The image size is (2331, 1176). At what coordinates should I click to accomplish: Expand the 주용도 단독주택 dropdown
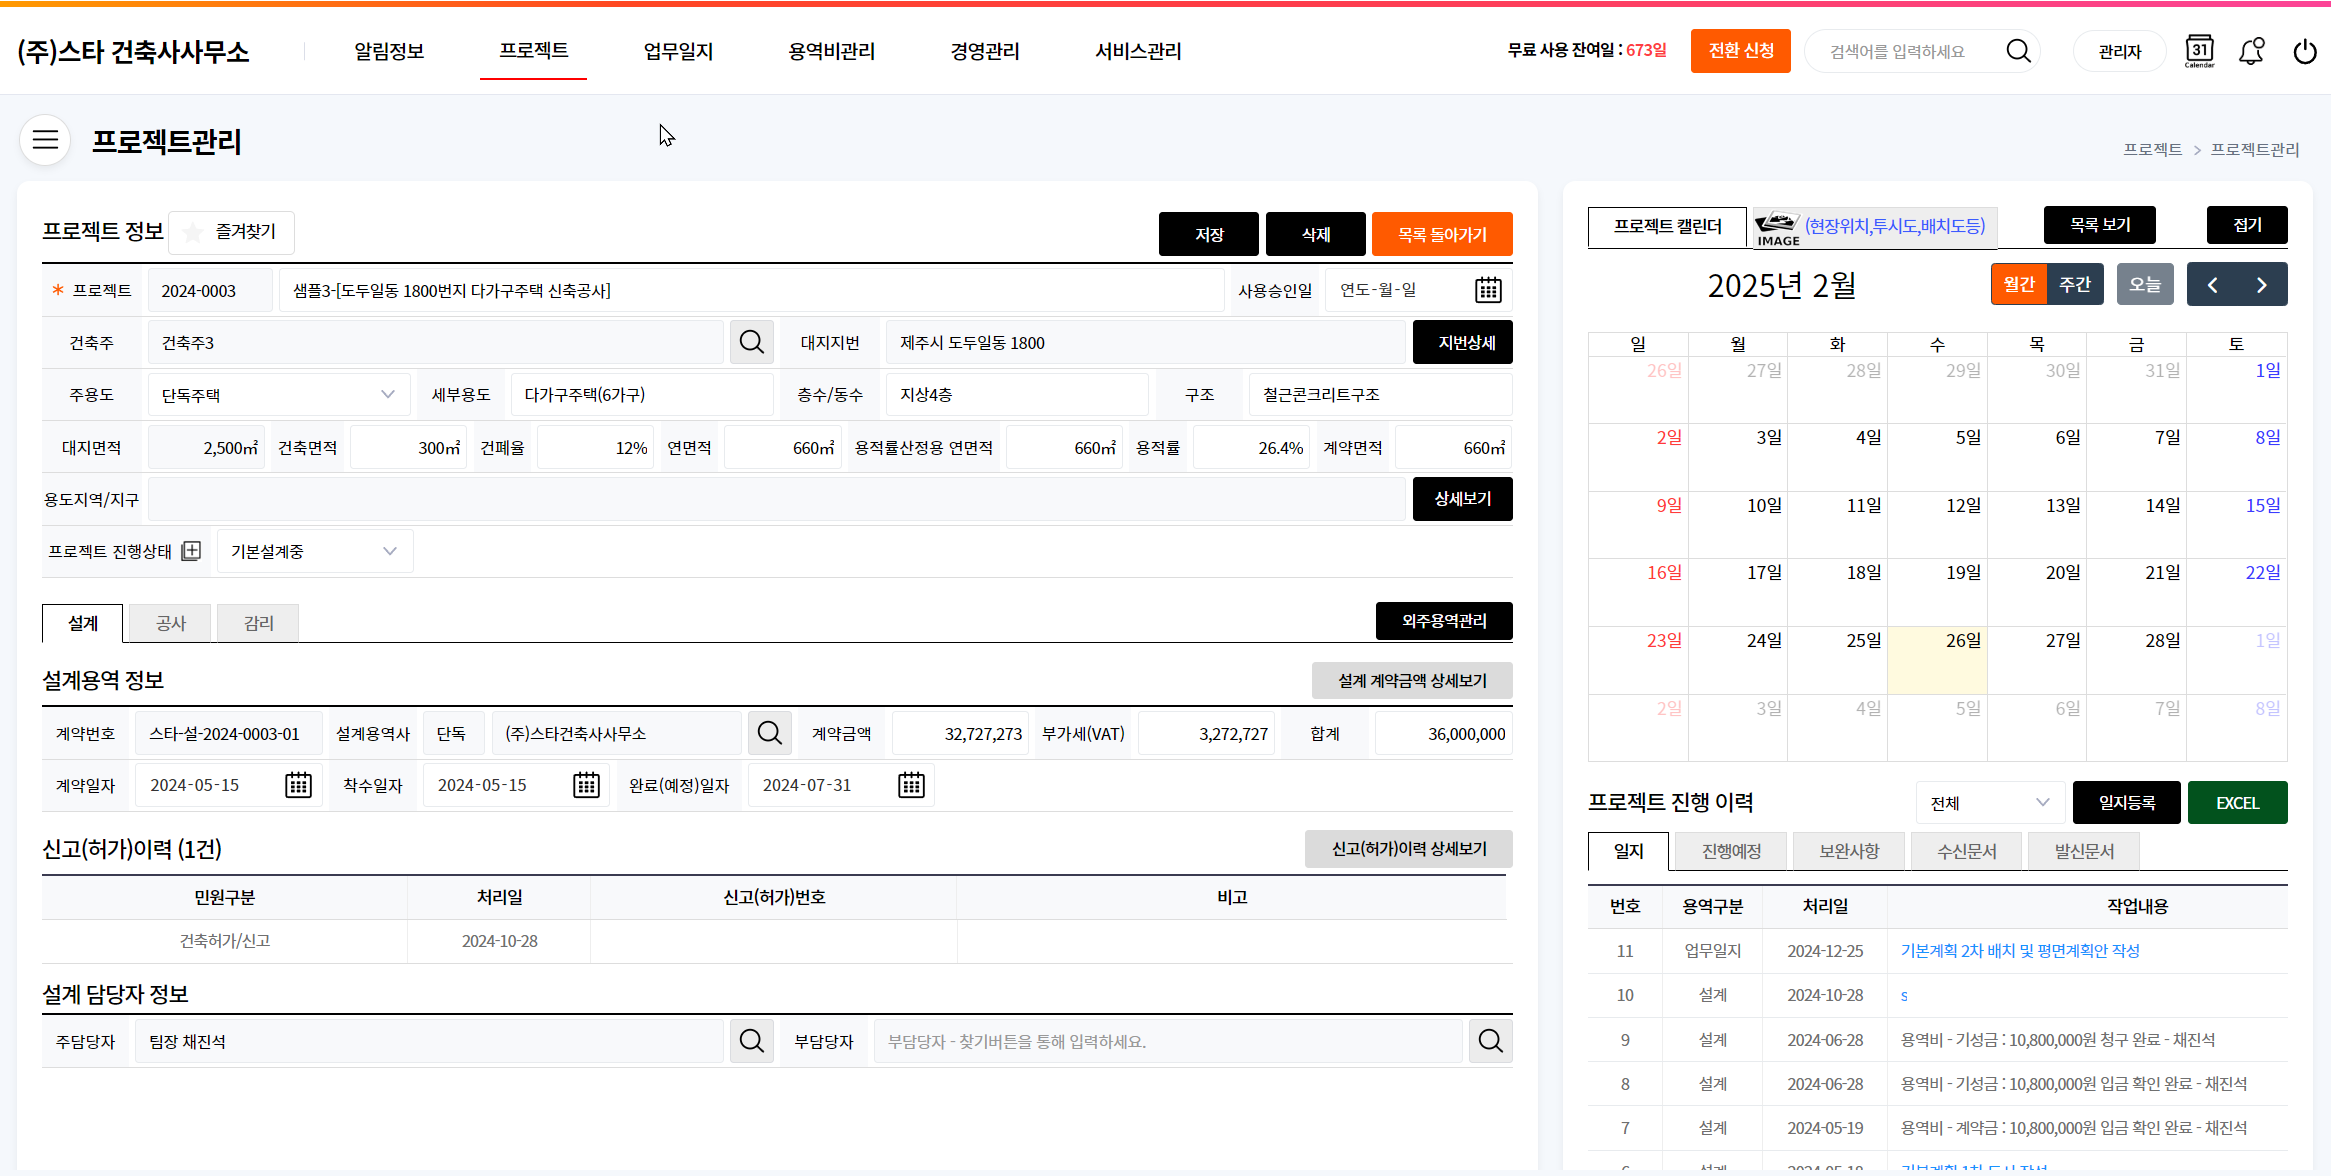tap(278, 395)
